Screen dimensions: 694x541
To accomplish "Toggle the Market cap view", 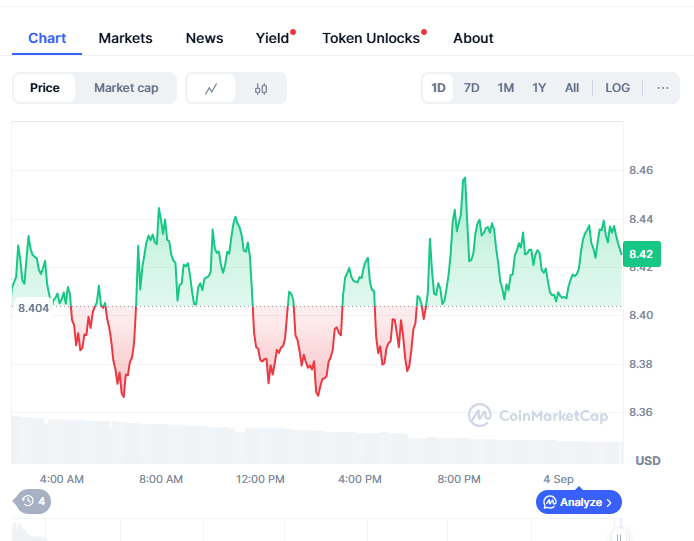I will pyautogui.click(x=126, y=88).
